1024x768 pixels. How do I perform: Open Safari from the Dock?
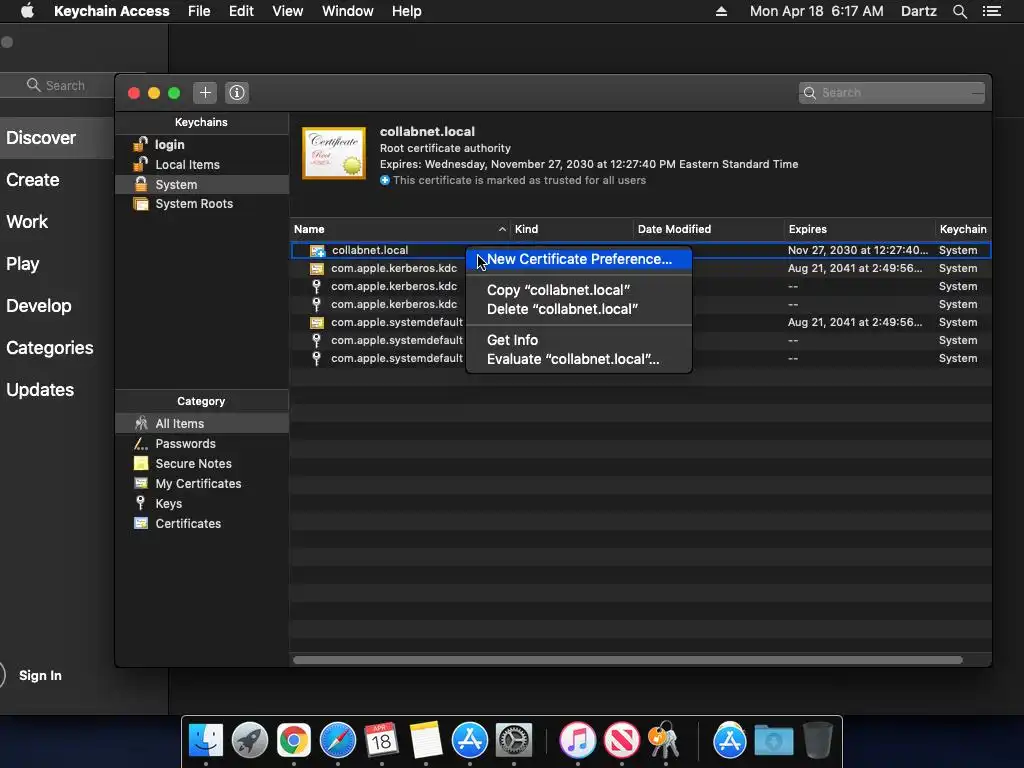[x=338, y=741]
